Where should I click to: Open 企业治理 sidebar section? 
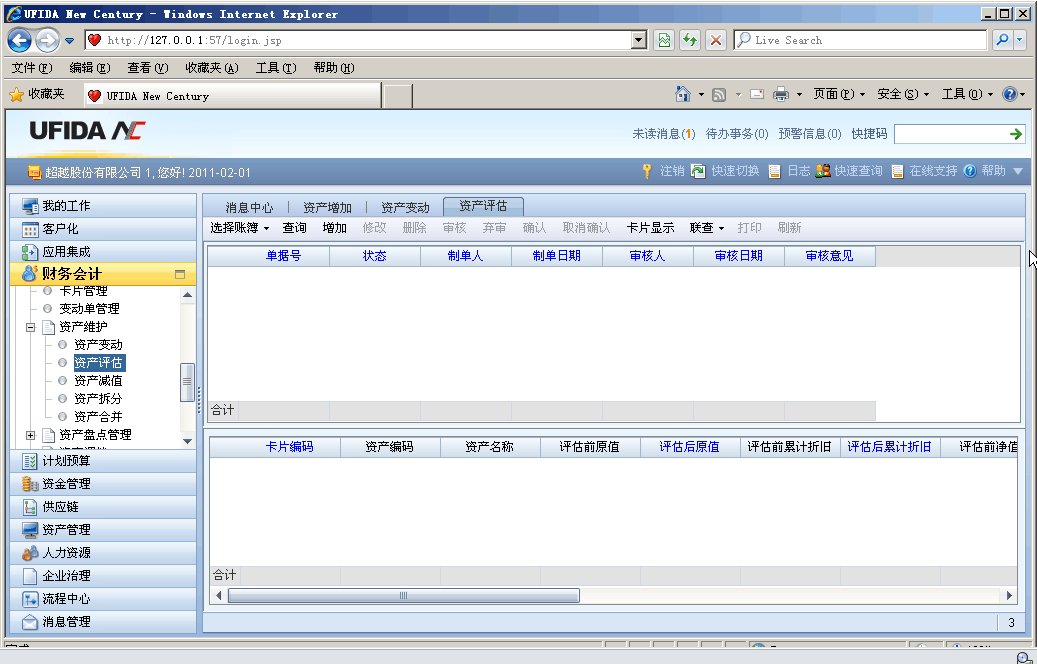pos(103,576)
